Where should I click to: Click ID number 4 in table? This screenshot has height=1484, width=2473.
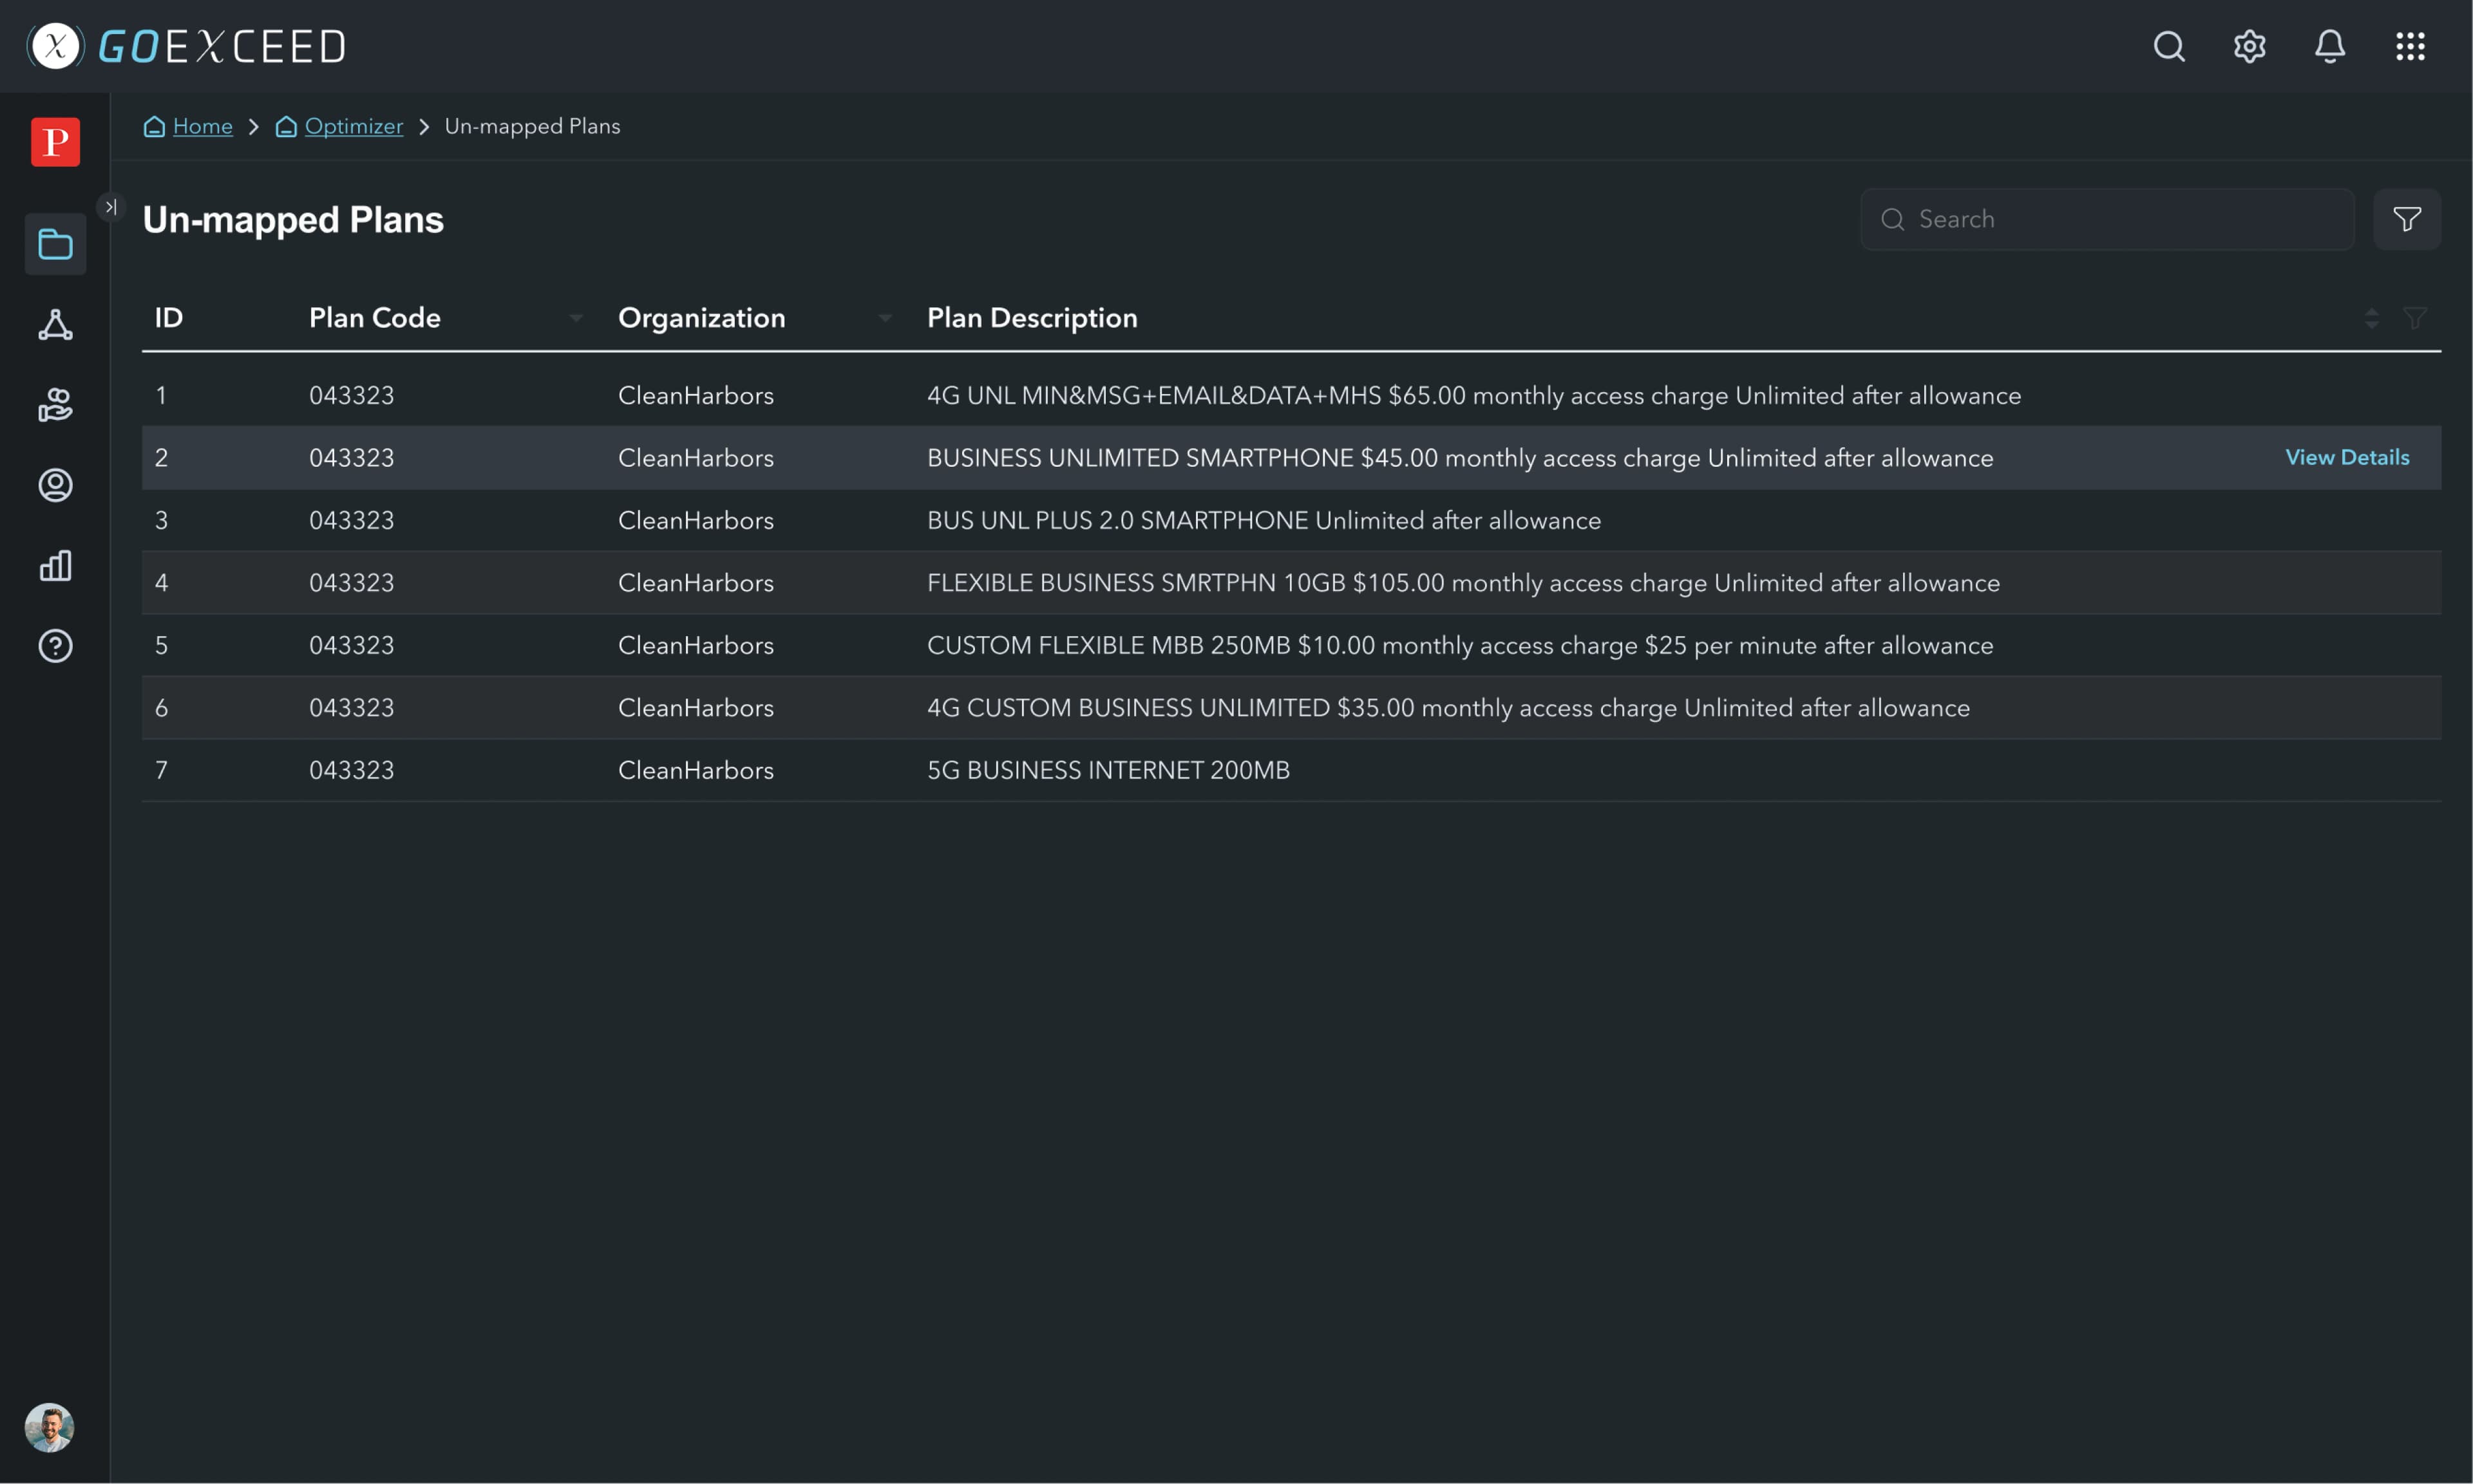(161, 583)
